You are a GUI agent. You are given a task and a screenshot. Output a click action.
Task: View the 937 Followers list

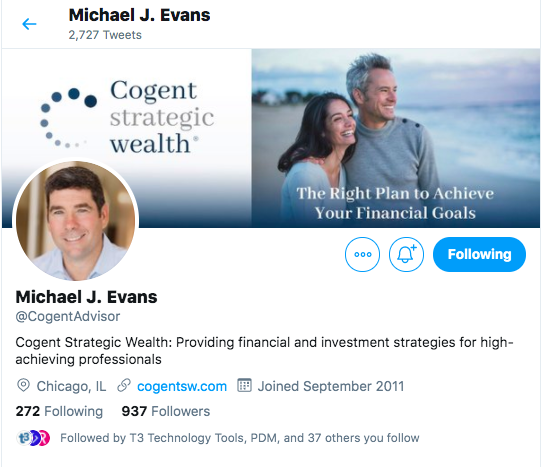coord(166,411)
